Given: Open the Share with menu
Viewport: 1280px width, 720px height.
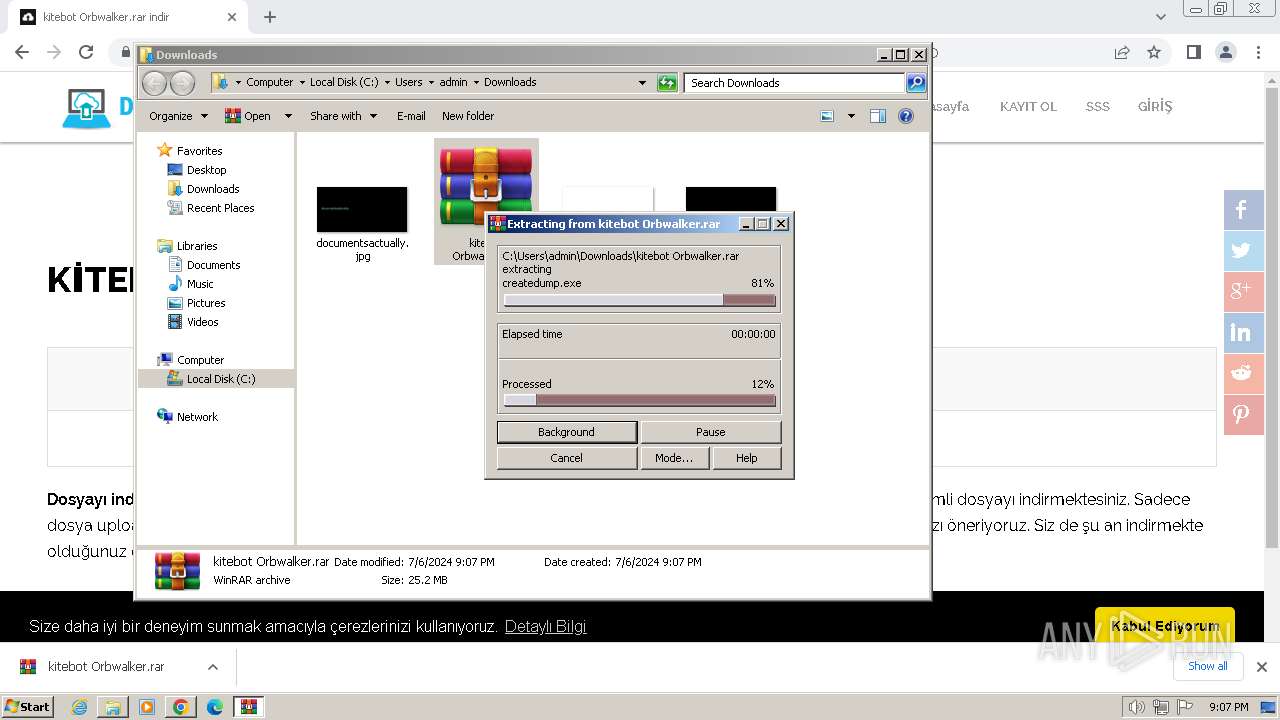Looking at the screenshot, I should 343,116.
